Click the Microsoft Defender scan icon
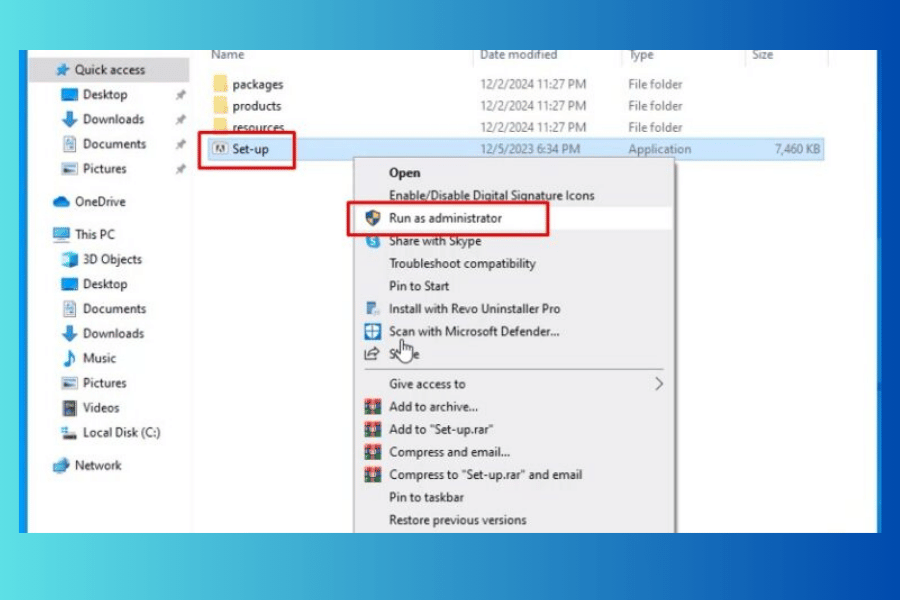Viewport: 900px width, 600px height. (x=373, y=331)
